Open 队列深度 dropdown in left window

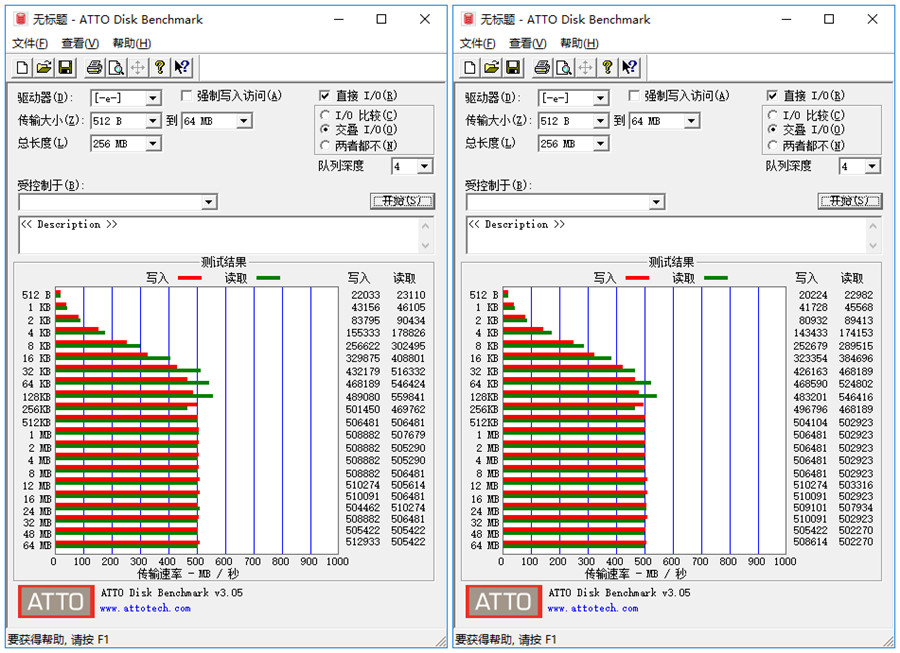425,167
